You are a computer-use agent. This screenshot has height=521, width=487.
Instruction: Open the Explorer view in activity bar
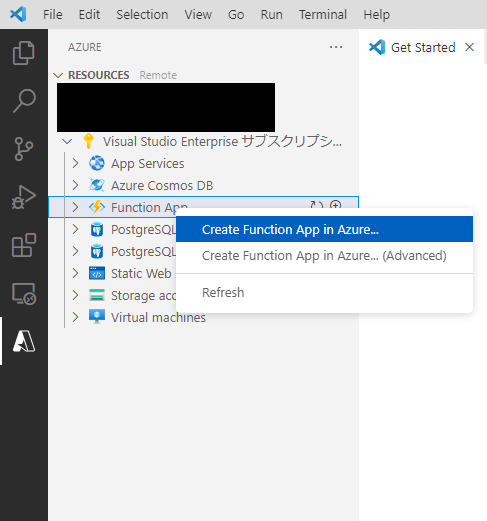tap(23, 53)
